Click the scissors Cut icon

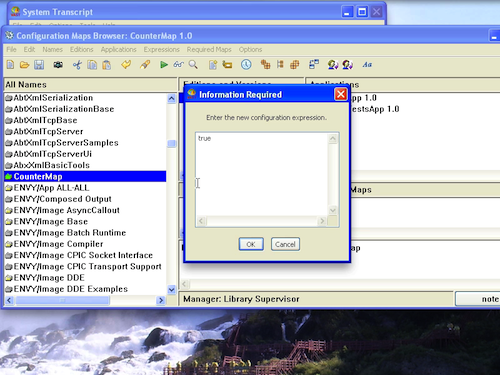coord(77,64)
